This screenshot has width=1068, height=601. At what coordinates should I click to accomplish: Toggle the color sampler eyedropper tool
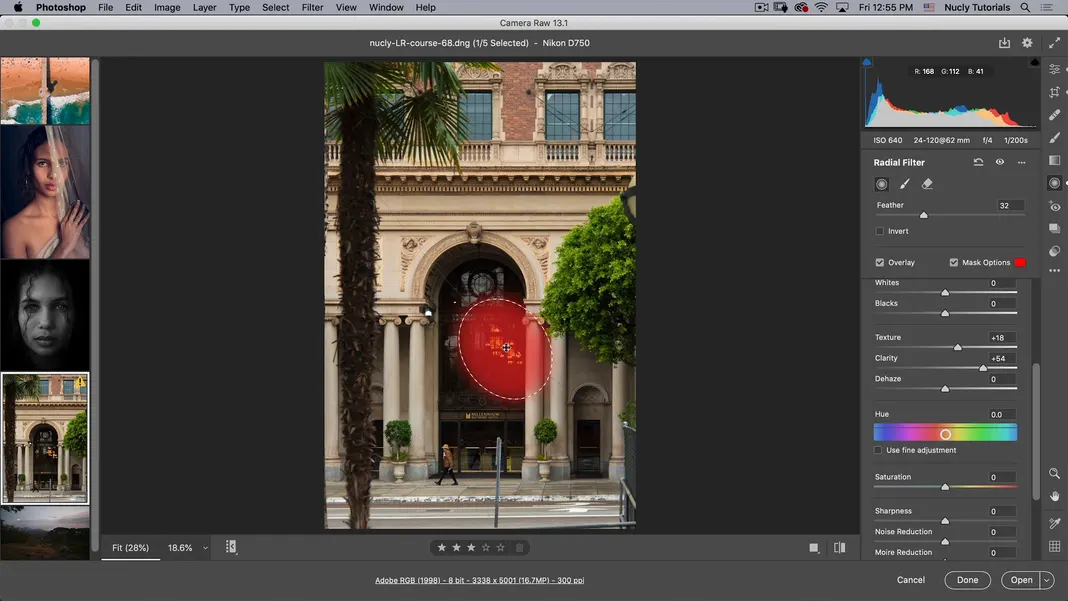[x=1054, y=523]
